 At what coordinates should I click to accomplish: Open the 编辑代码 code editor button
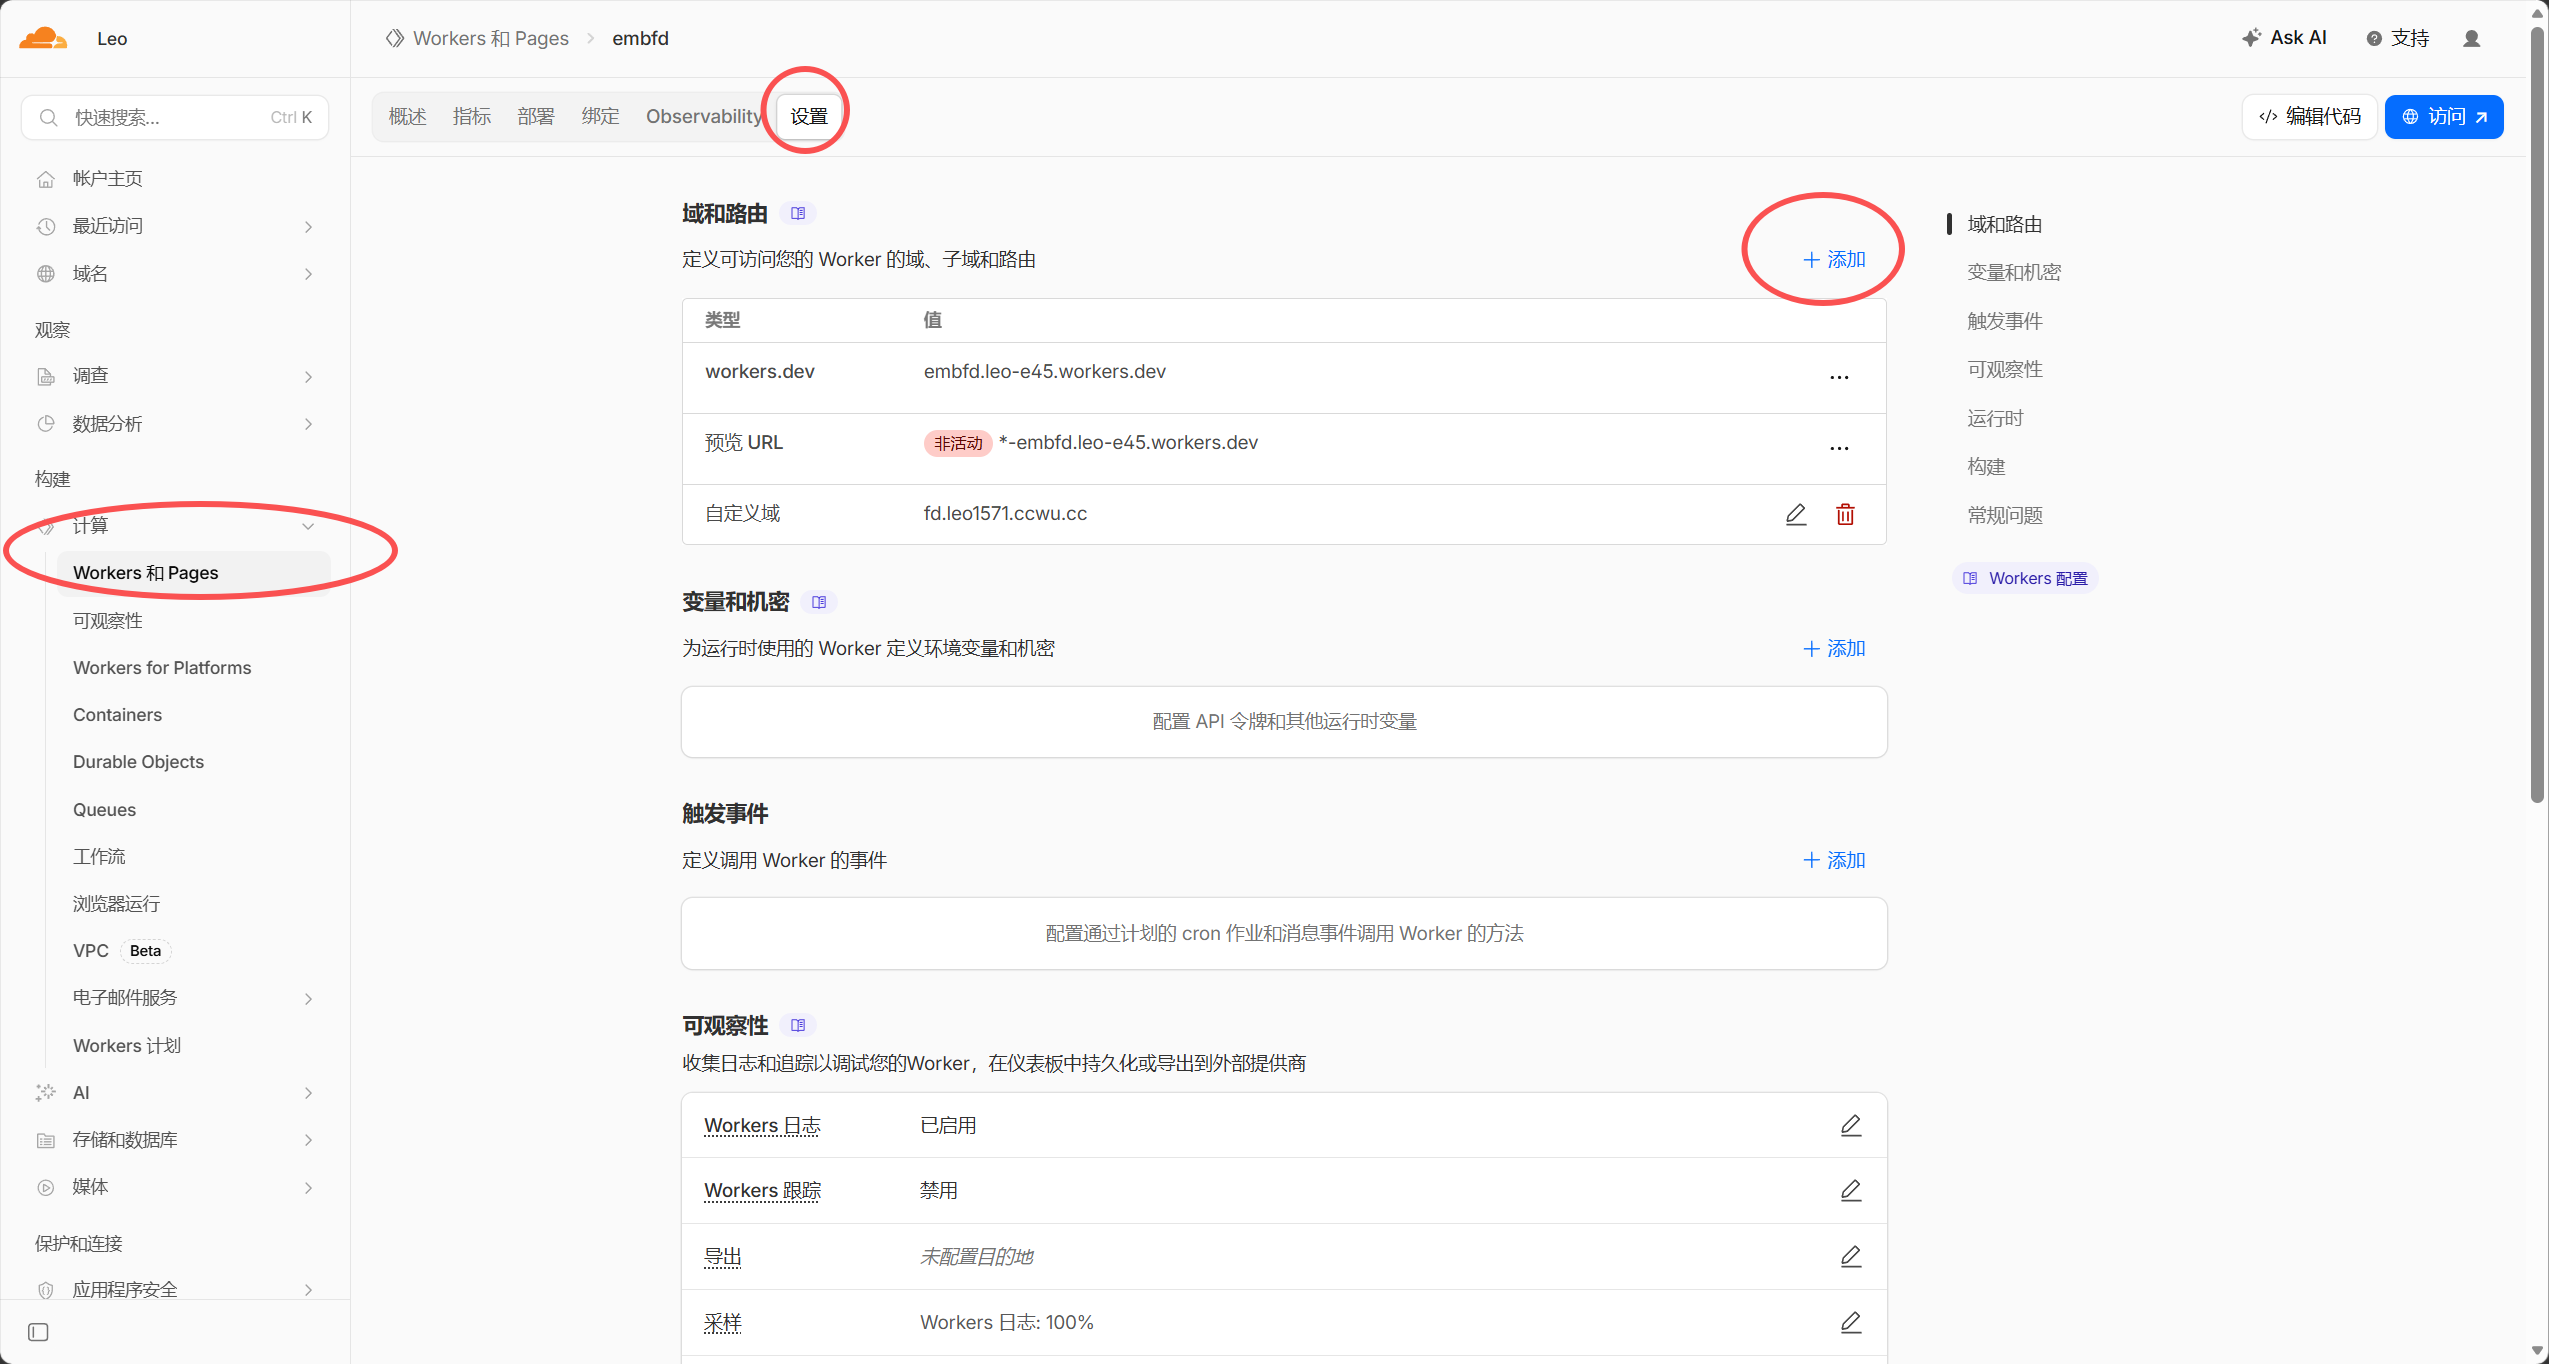click(2310, 116)
